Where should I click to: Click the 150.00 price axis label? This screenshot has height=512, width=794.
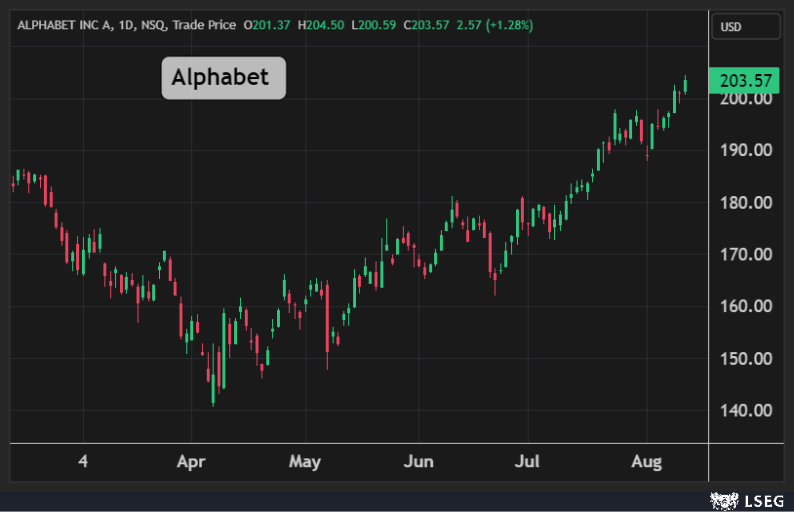pos(743,358)
